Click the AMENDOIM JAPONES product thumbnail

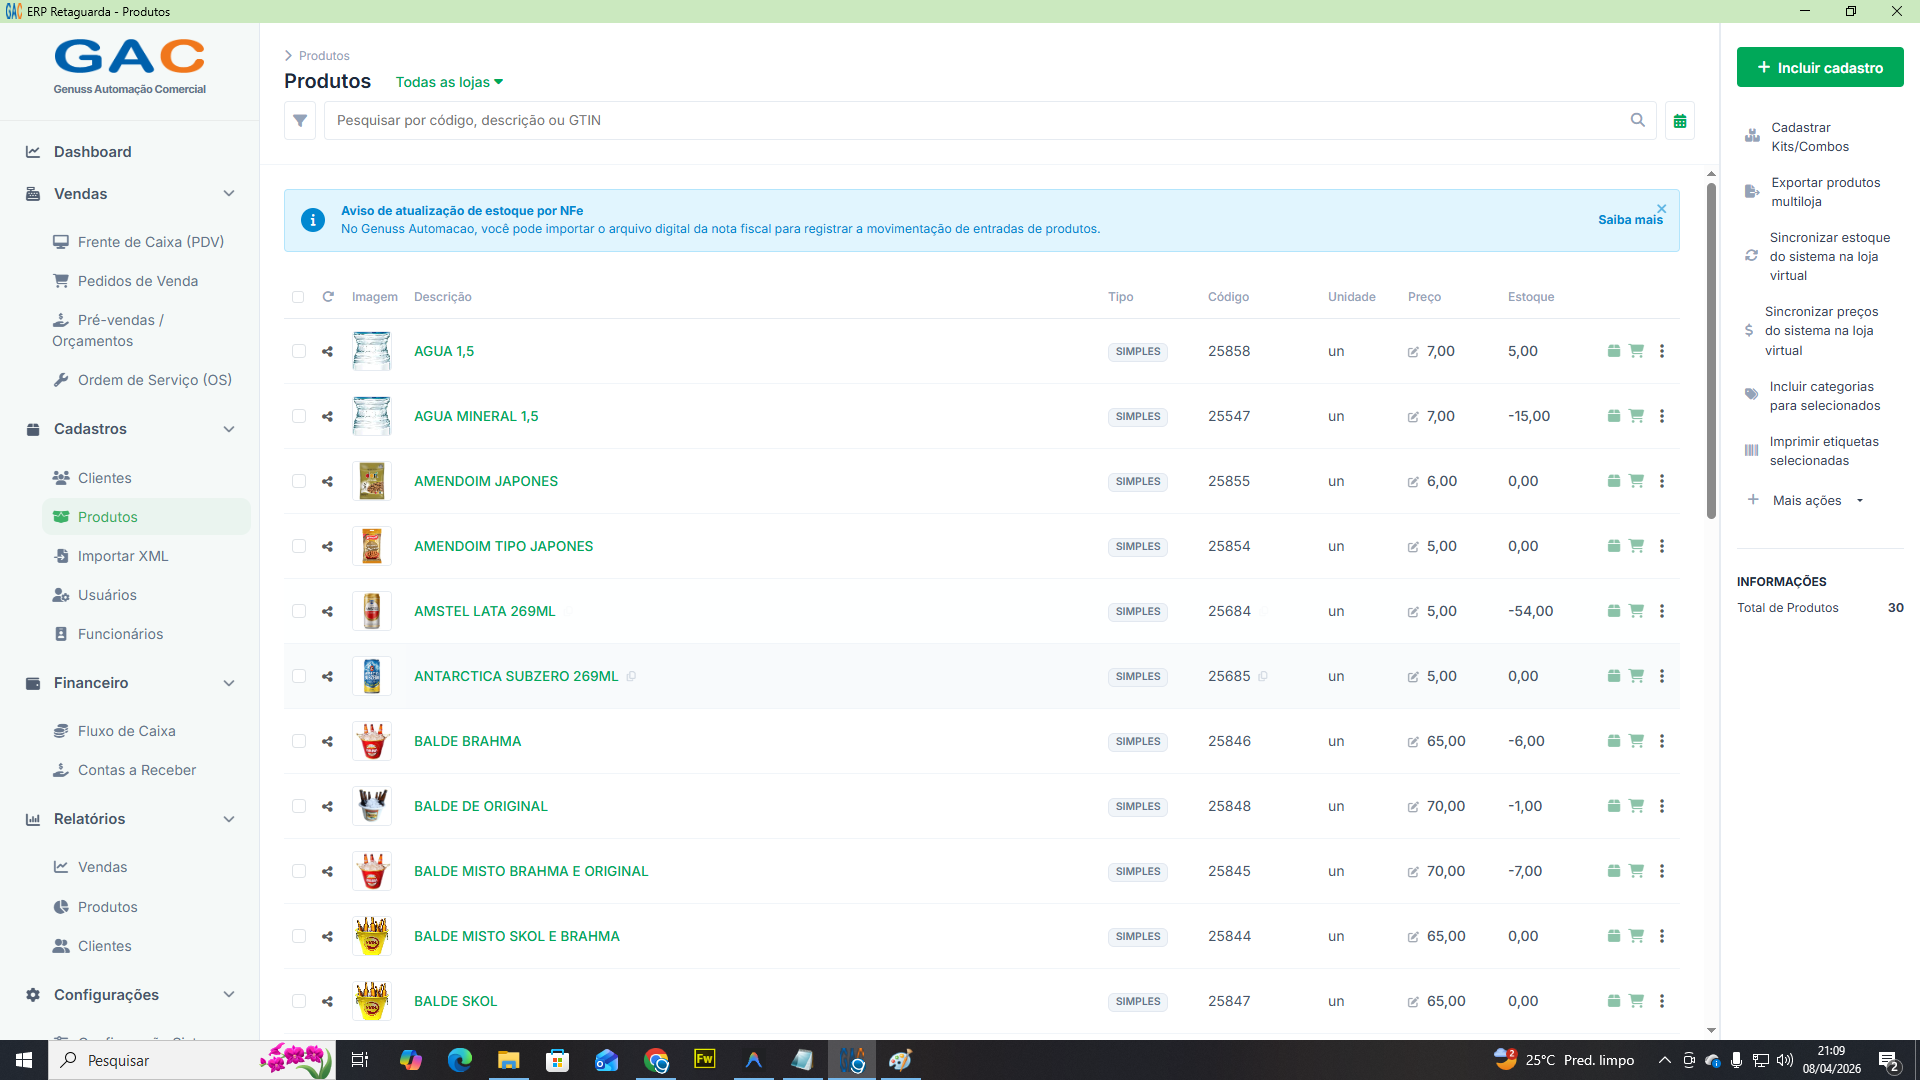tap(372, 481)
